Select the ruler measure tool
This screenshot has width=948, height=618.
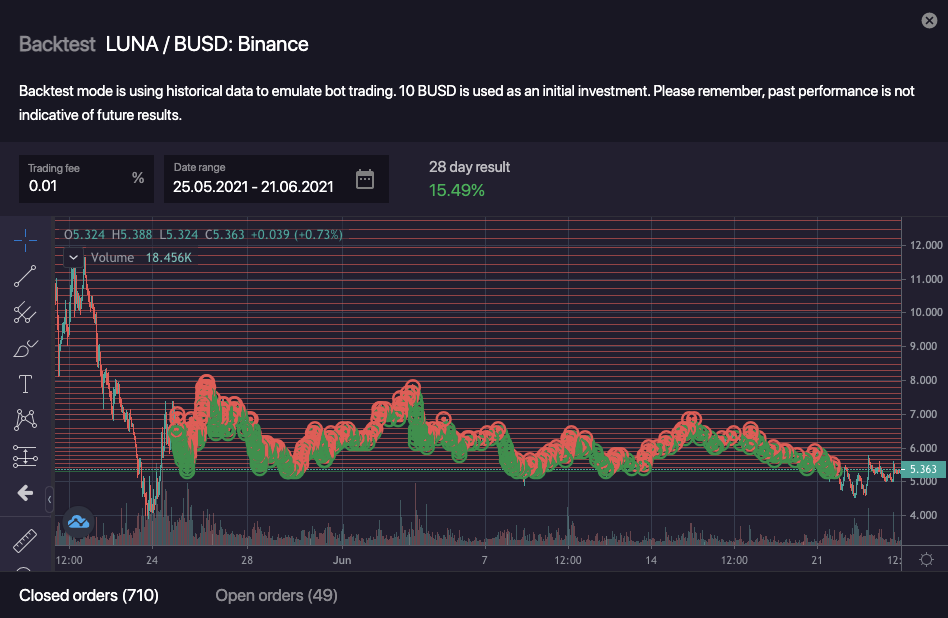point(25,541)
